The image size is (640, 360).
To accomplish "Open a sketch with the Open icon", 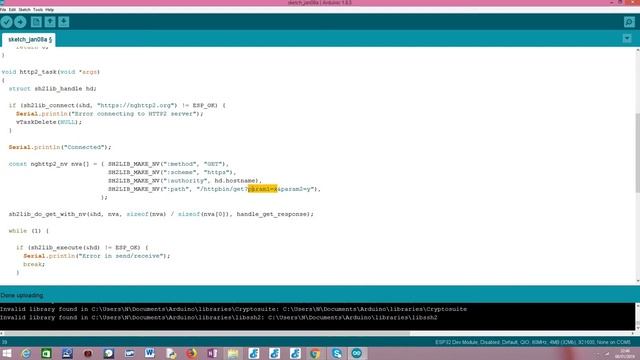I will [50, 22].
